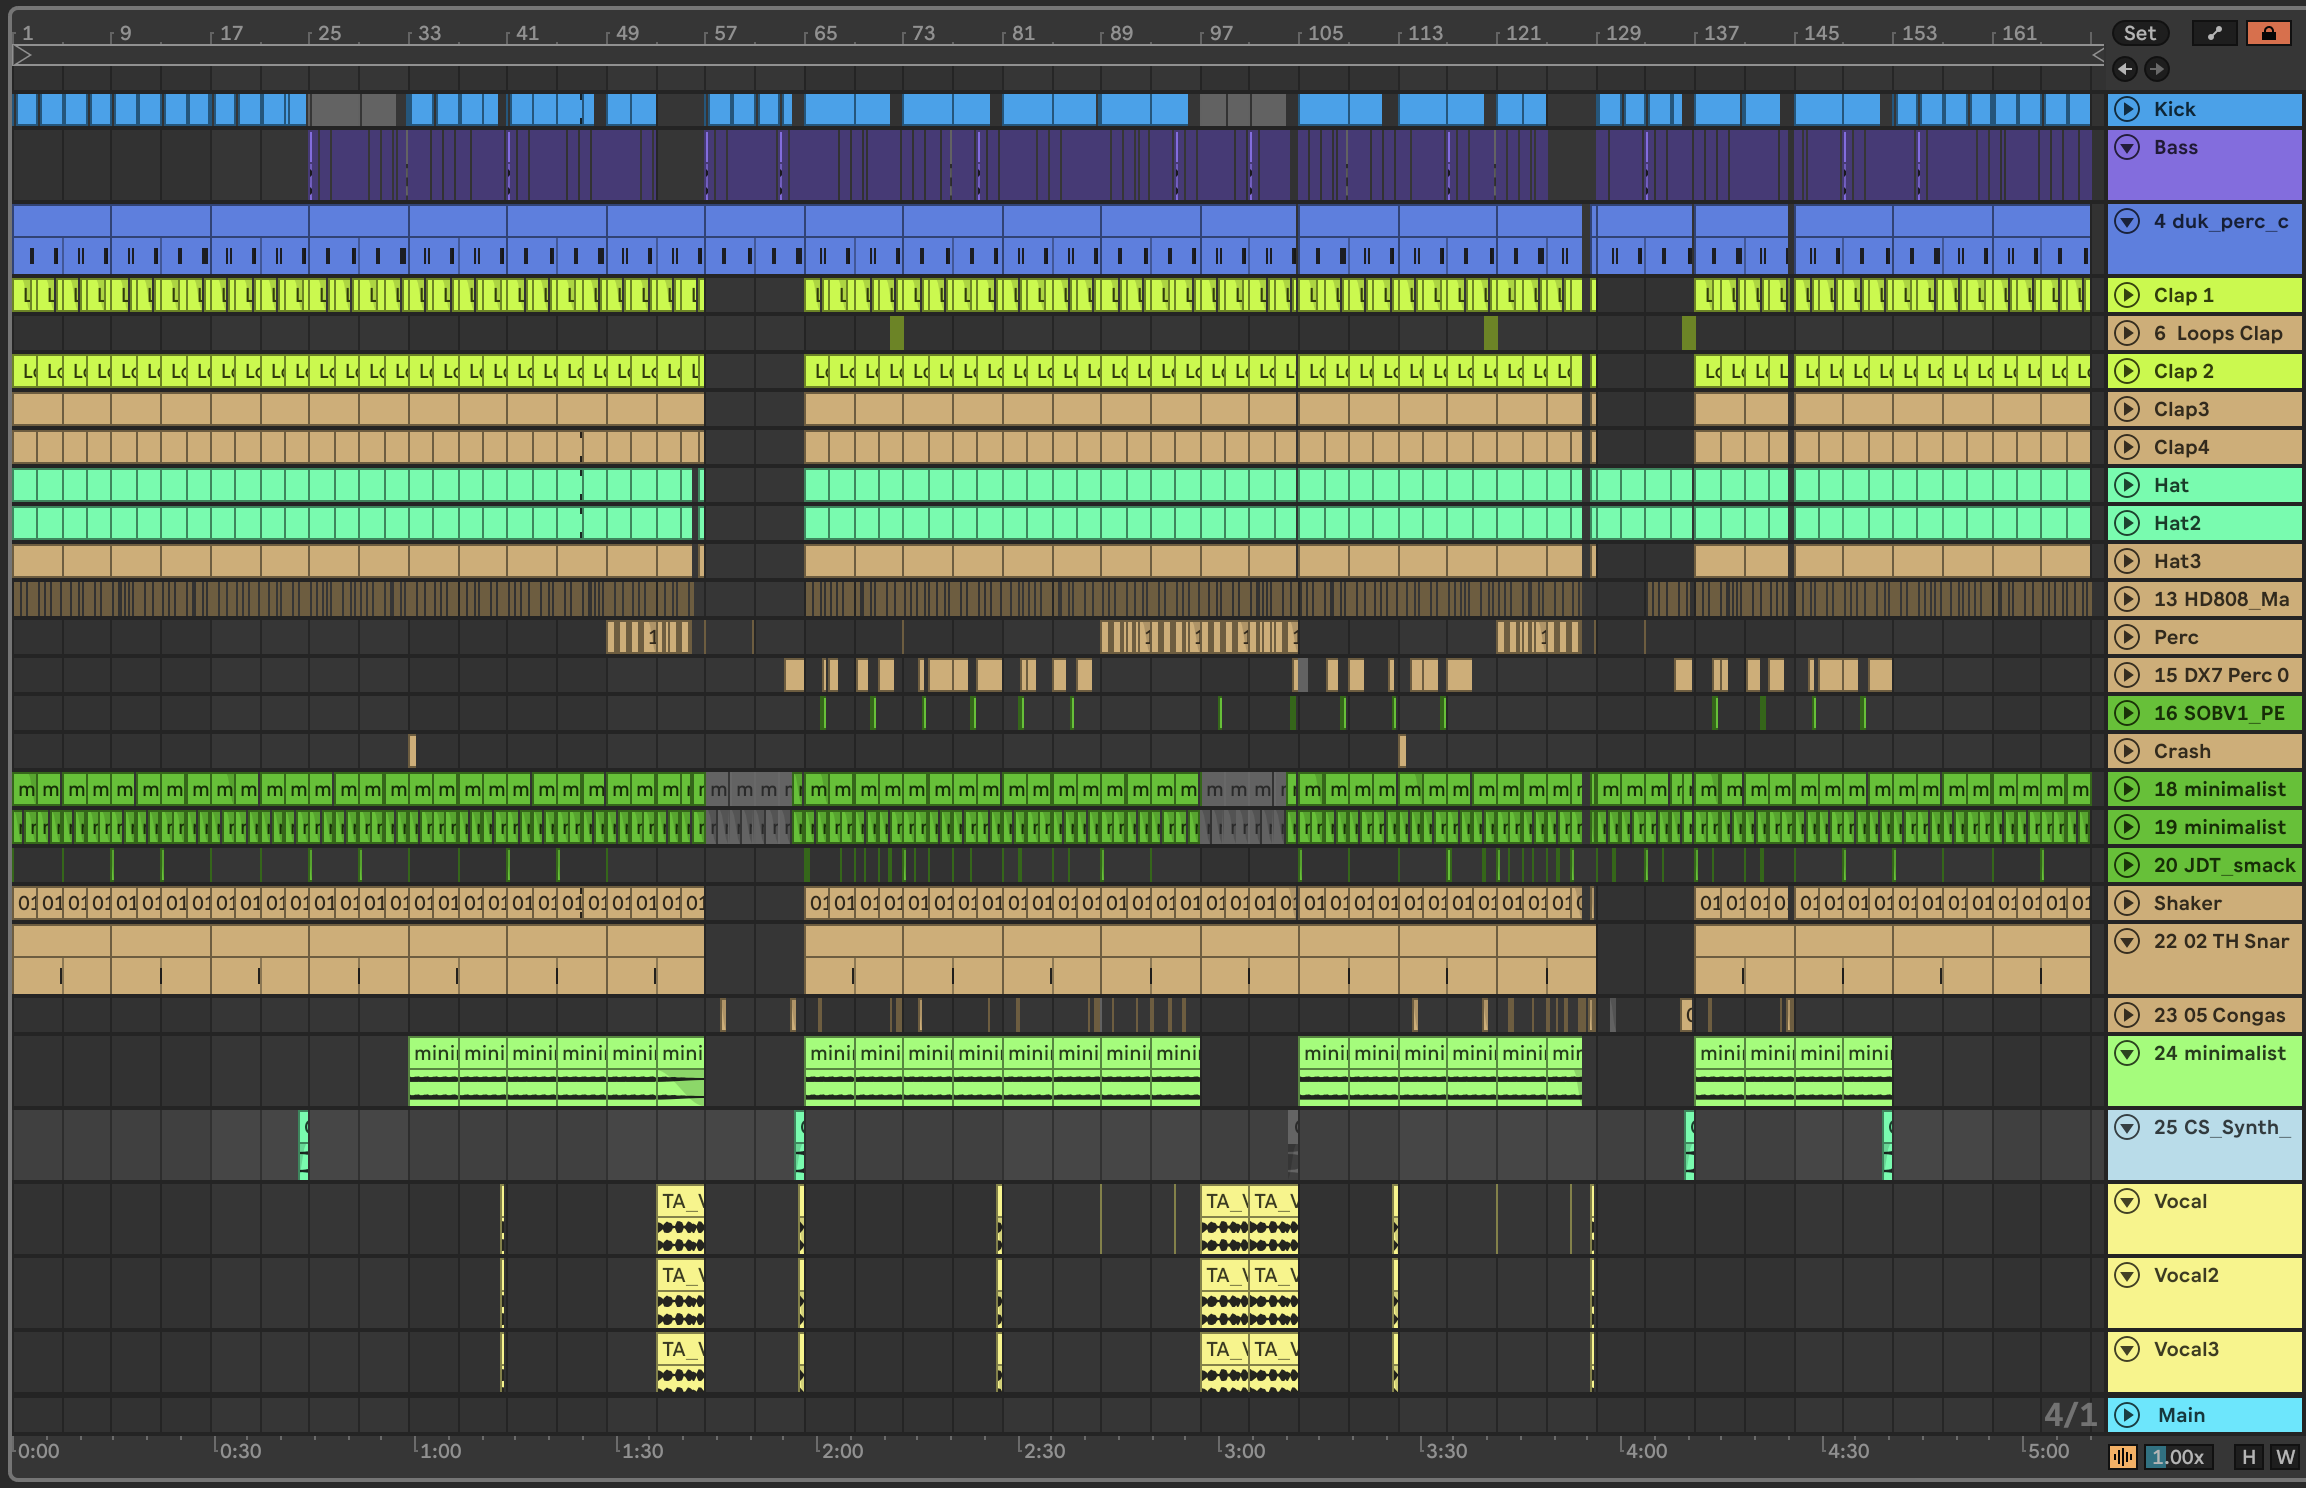Toggle the orange lock envelopes button

(2268, 33)
